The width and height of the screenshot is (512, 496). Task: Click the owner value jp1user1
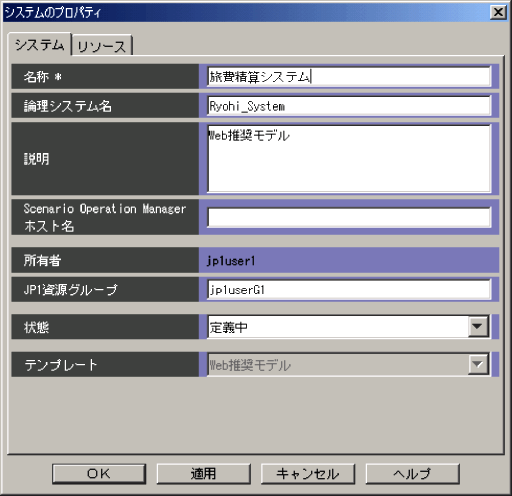[231, 261]
